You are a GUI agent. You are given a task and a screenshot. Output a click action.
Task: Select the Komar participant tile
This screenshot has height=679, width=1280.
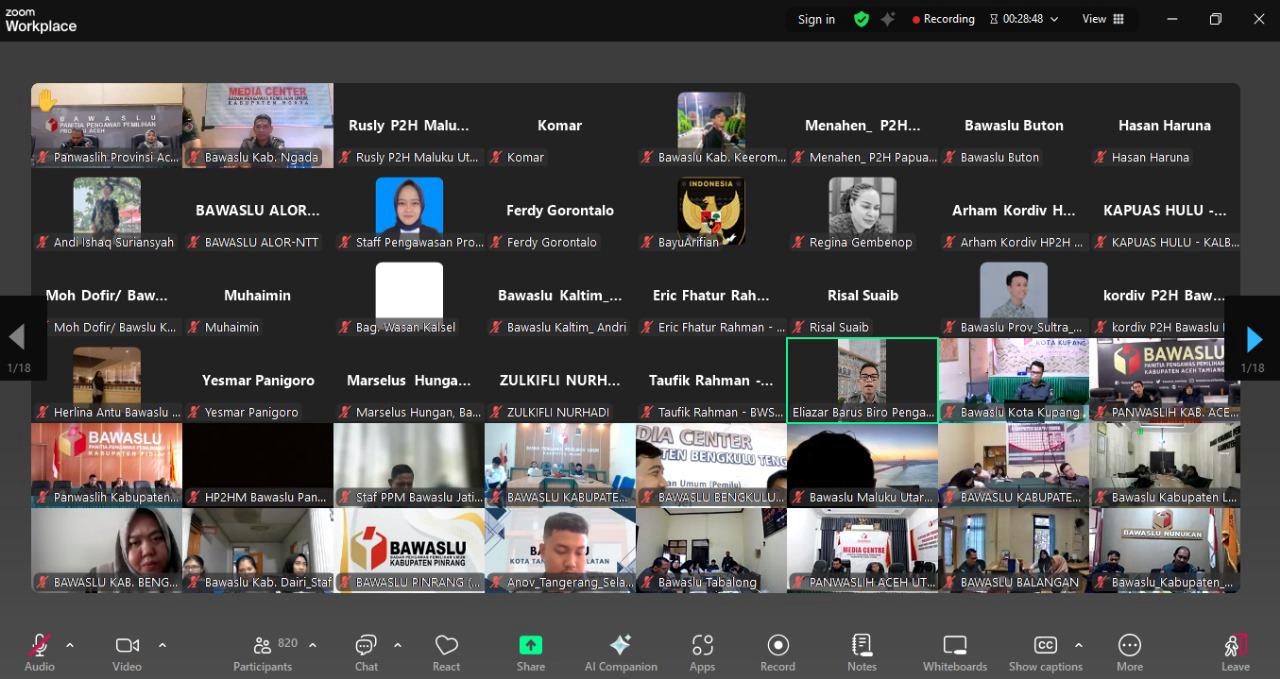point(560,125)
